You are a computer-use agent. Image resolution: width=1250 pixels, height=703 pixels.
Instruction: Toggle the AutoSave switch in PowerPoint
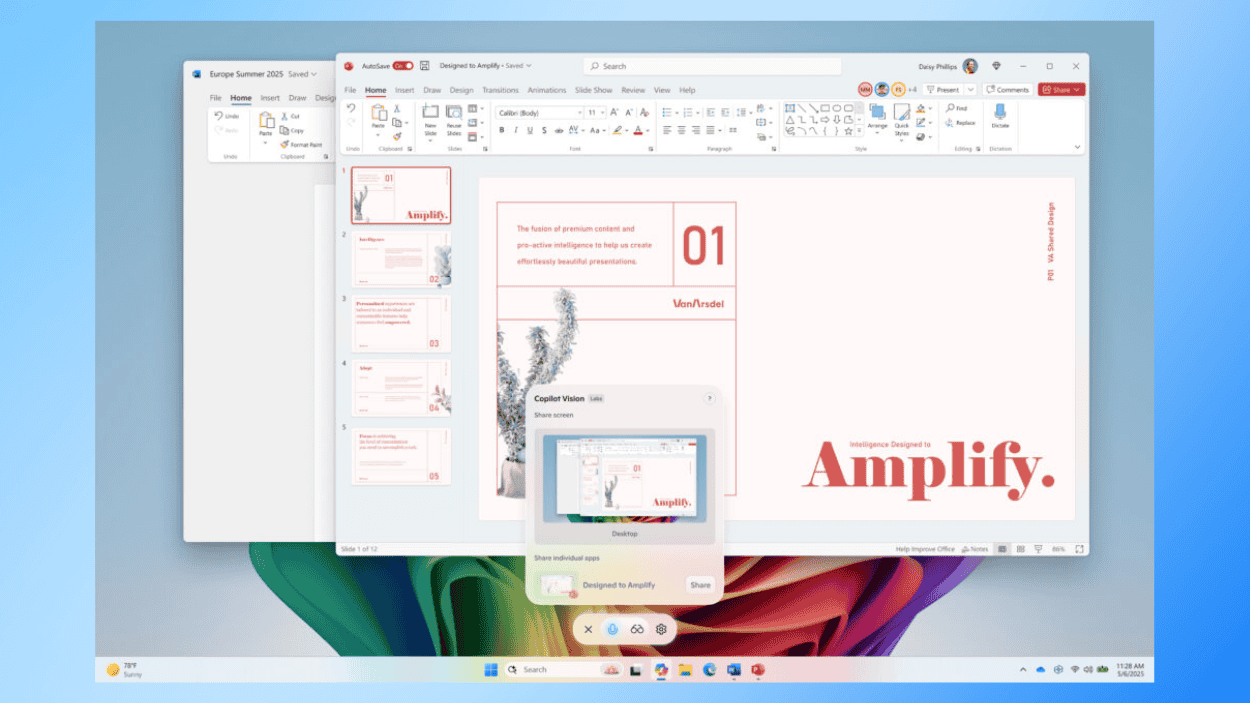(x=403, y=66)
